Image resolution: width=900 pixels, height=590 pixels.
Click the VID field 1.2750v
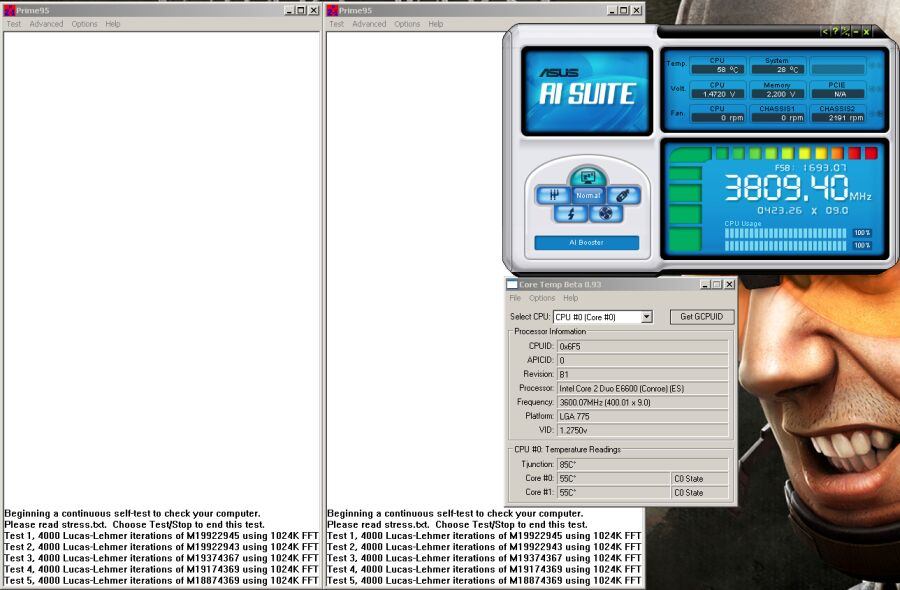[642, 430]
